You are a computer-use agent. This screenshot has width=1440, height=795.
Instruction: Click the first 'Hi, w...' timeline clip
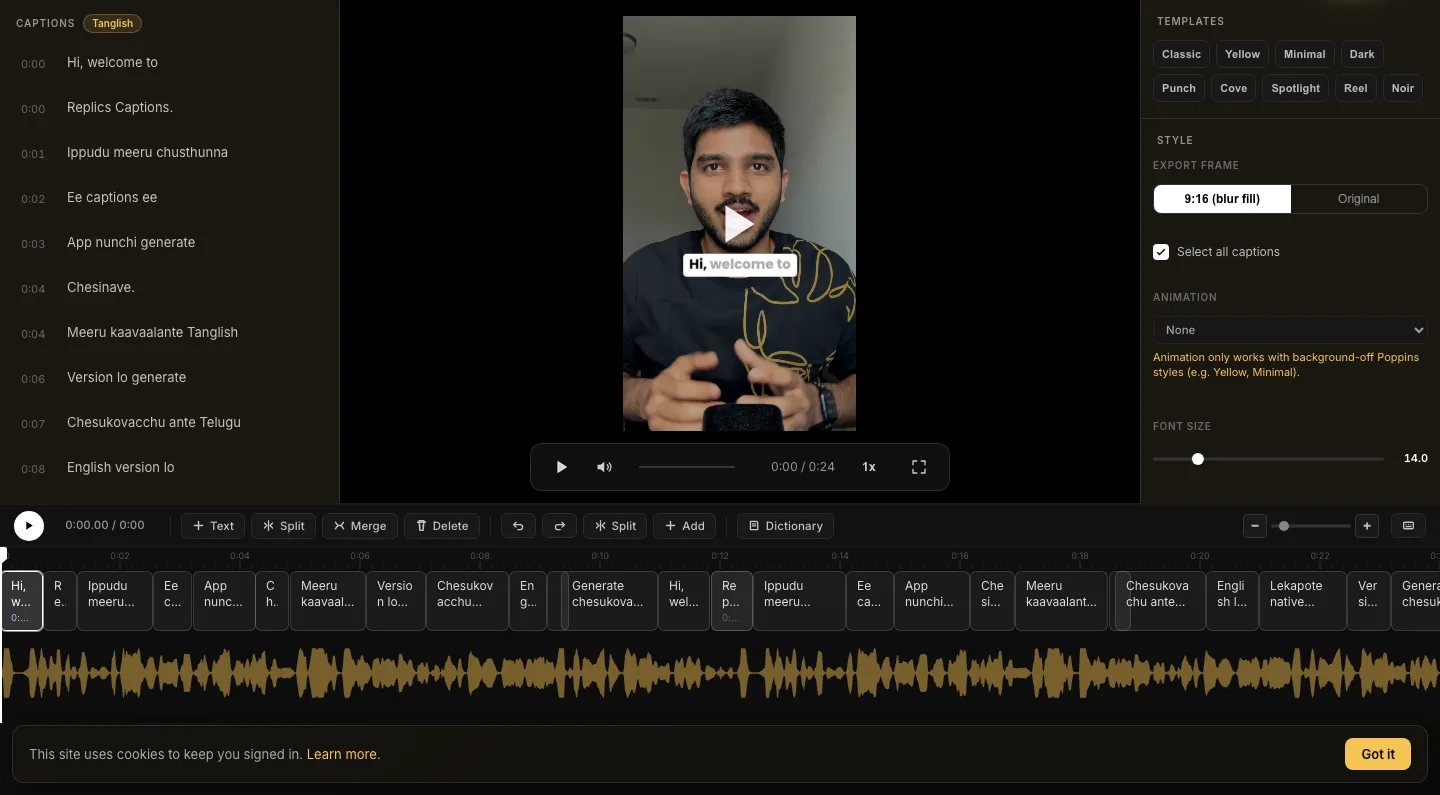(x=22, y=601)
